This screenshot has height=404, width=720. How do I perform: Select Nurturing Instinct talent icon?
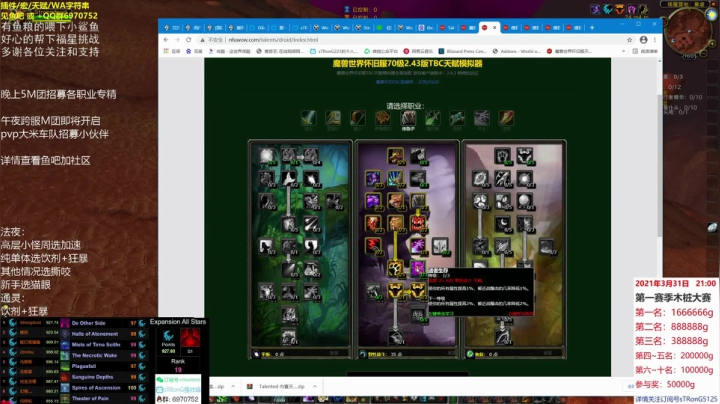440,247
